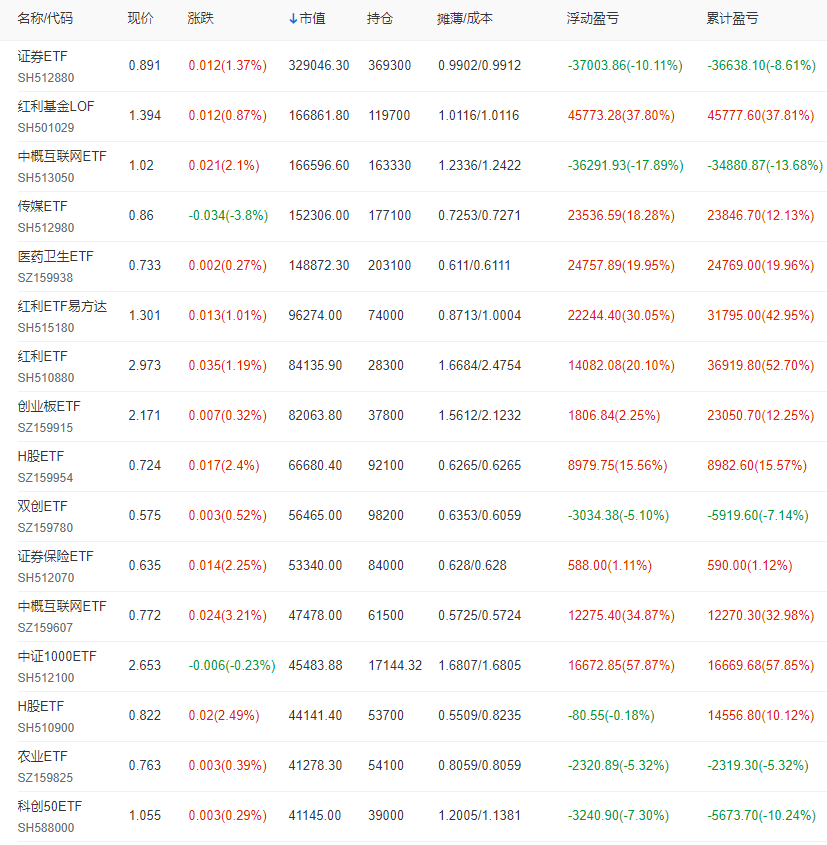Open 医药卫生ETF holding
The width and height of the screenshot is (827, 845).
pos(55,257)
